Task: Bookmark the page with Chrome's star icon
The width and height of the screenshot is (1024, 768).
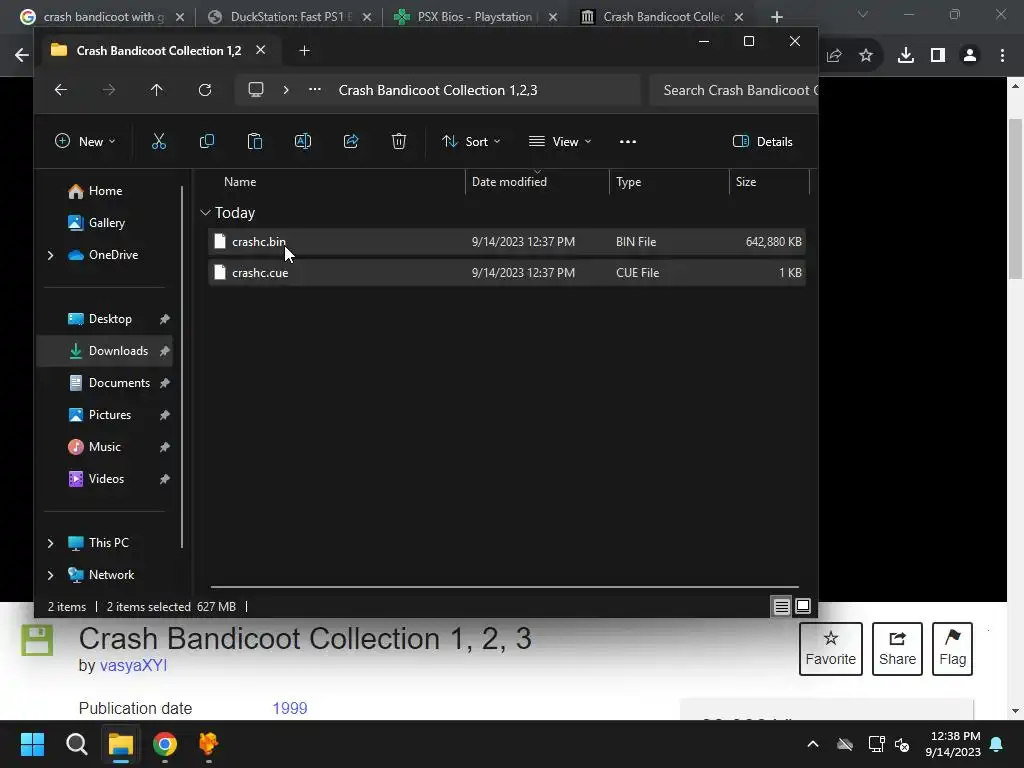Action: pos(866,56)
